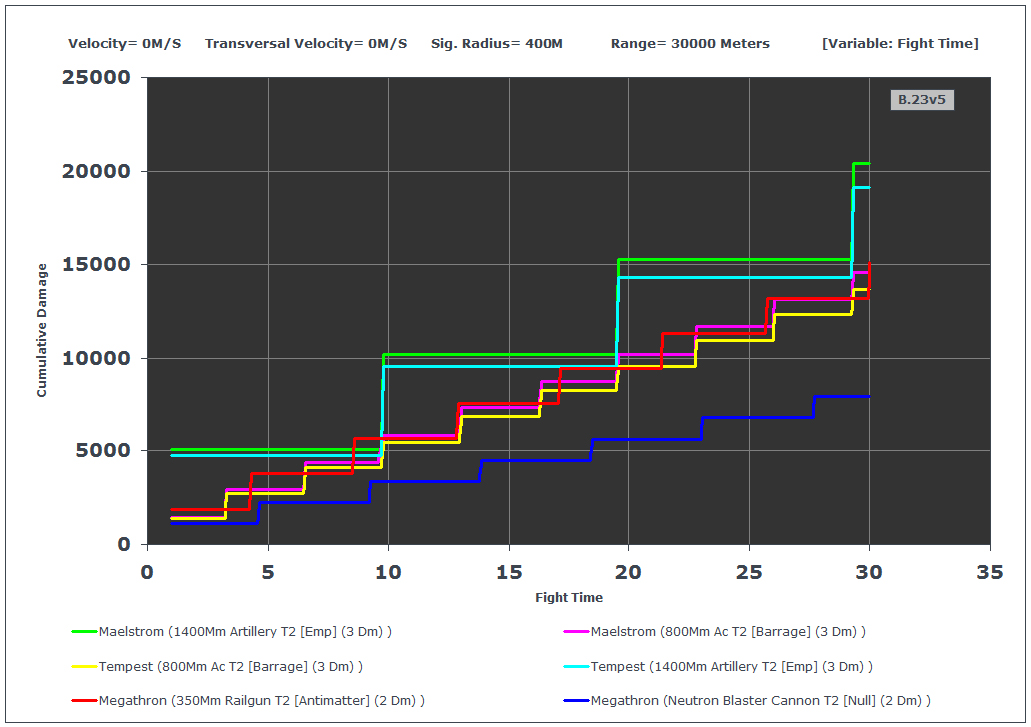Click the green Maelstrom 1400mm Artillery legend swatch

[x=84, y=632]
